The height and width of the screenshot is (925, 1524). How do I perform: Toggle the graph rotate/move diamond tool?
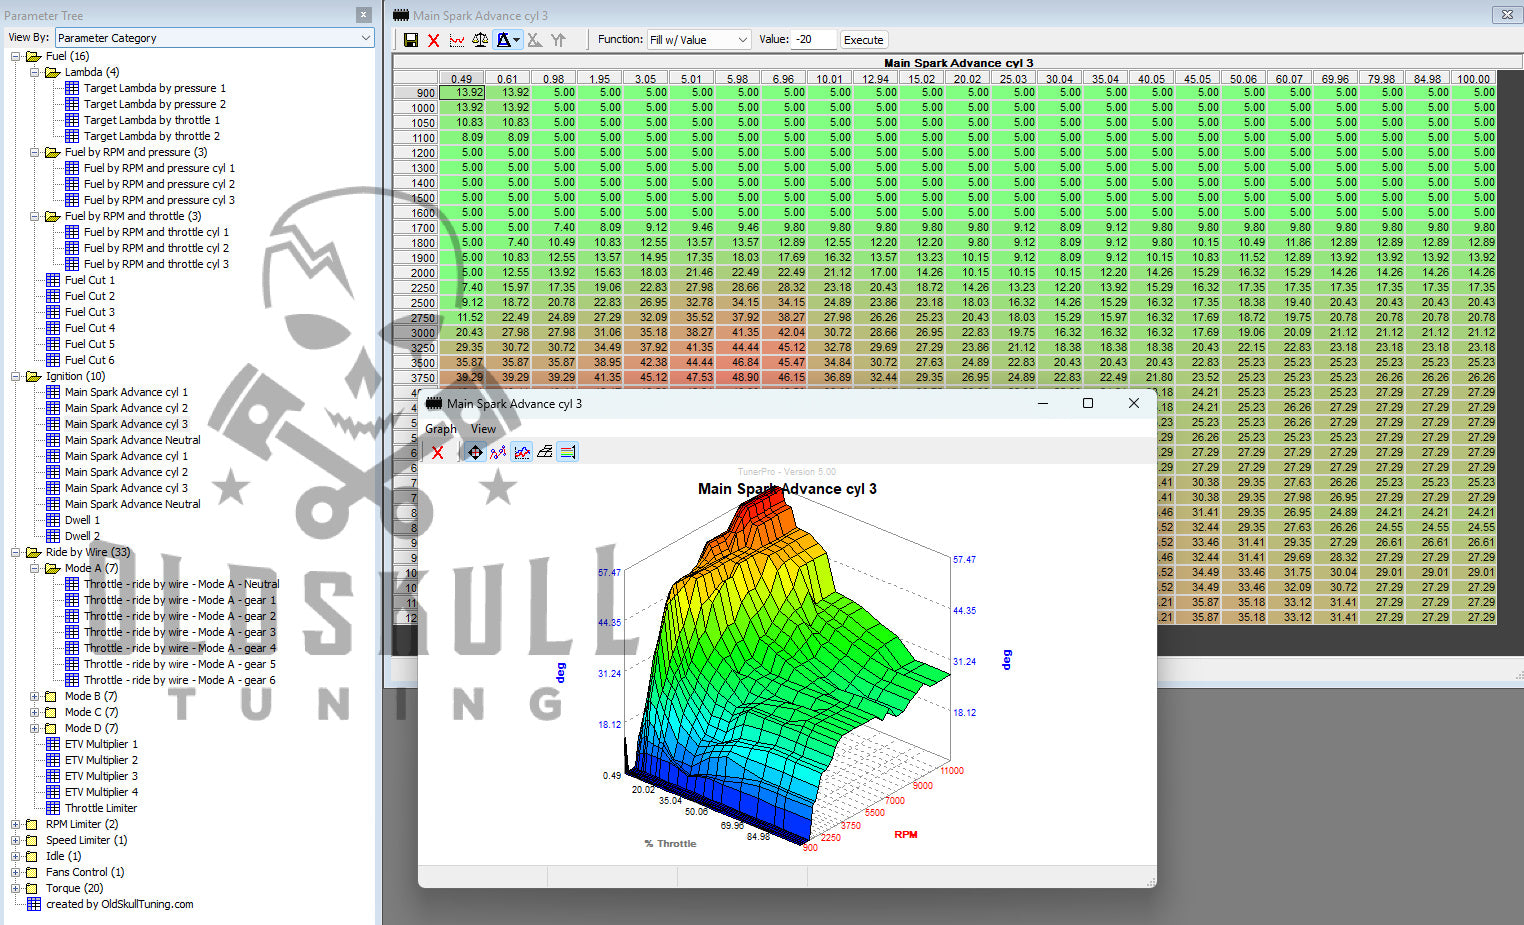[475, 452]
